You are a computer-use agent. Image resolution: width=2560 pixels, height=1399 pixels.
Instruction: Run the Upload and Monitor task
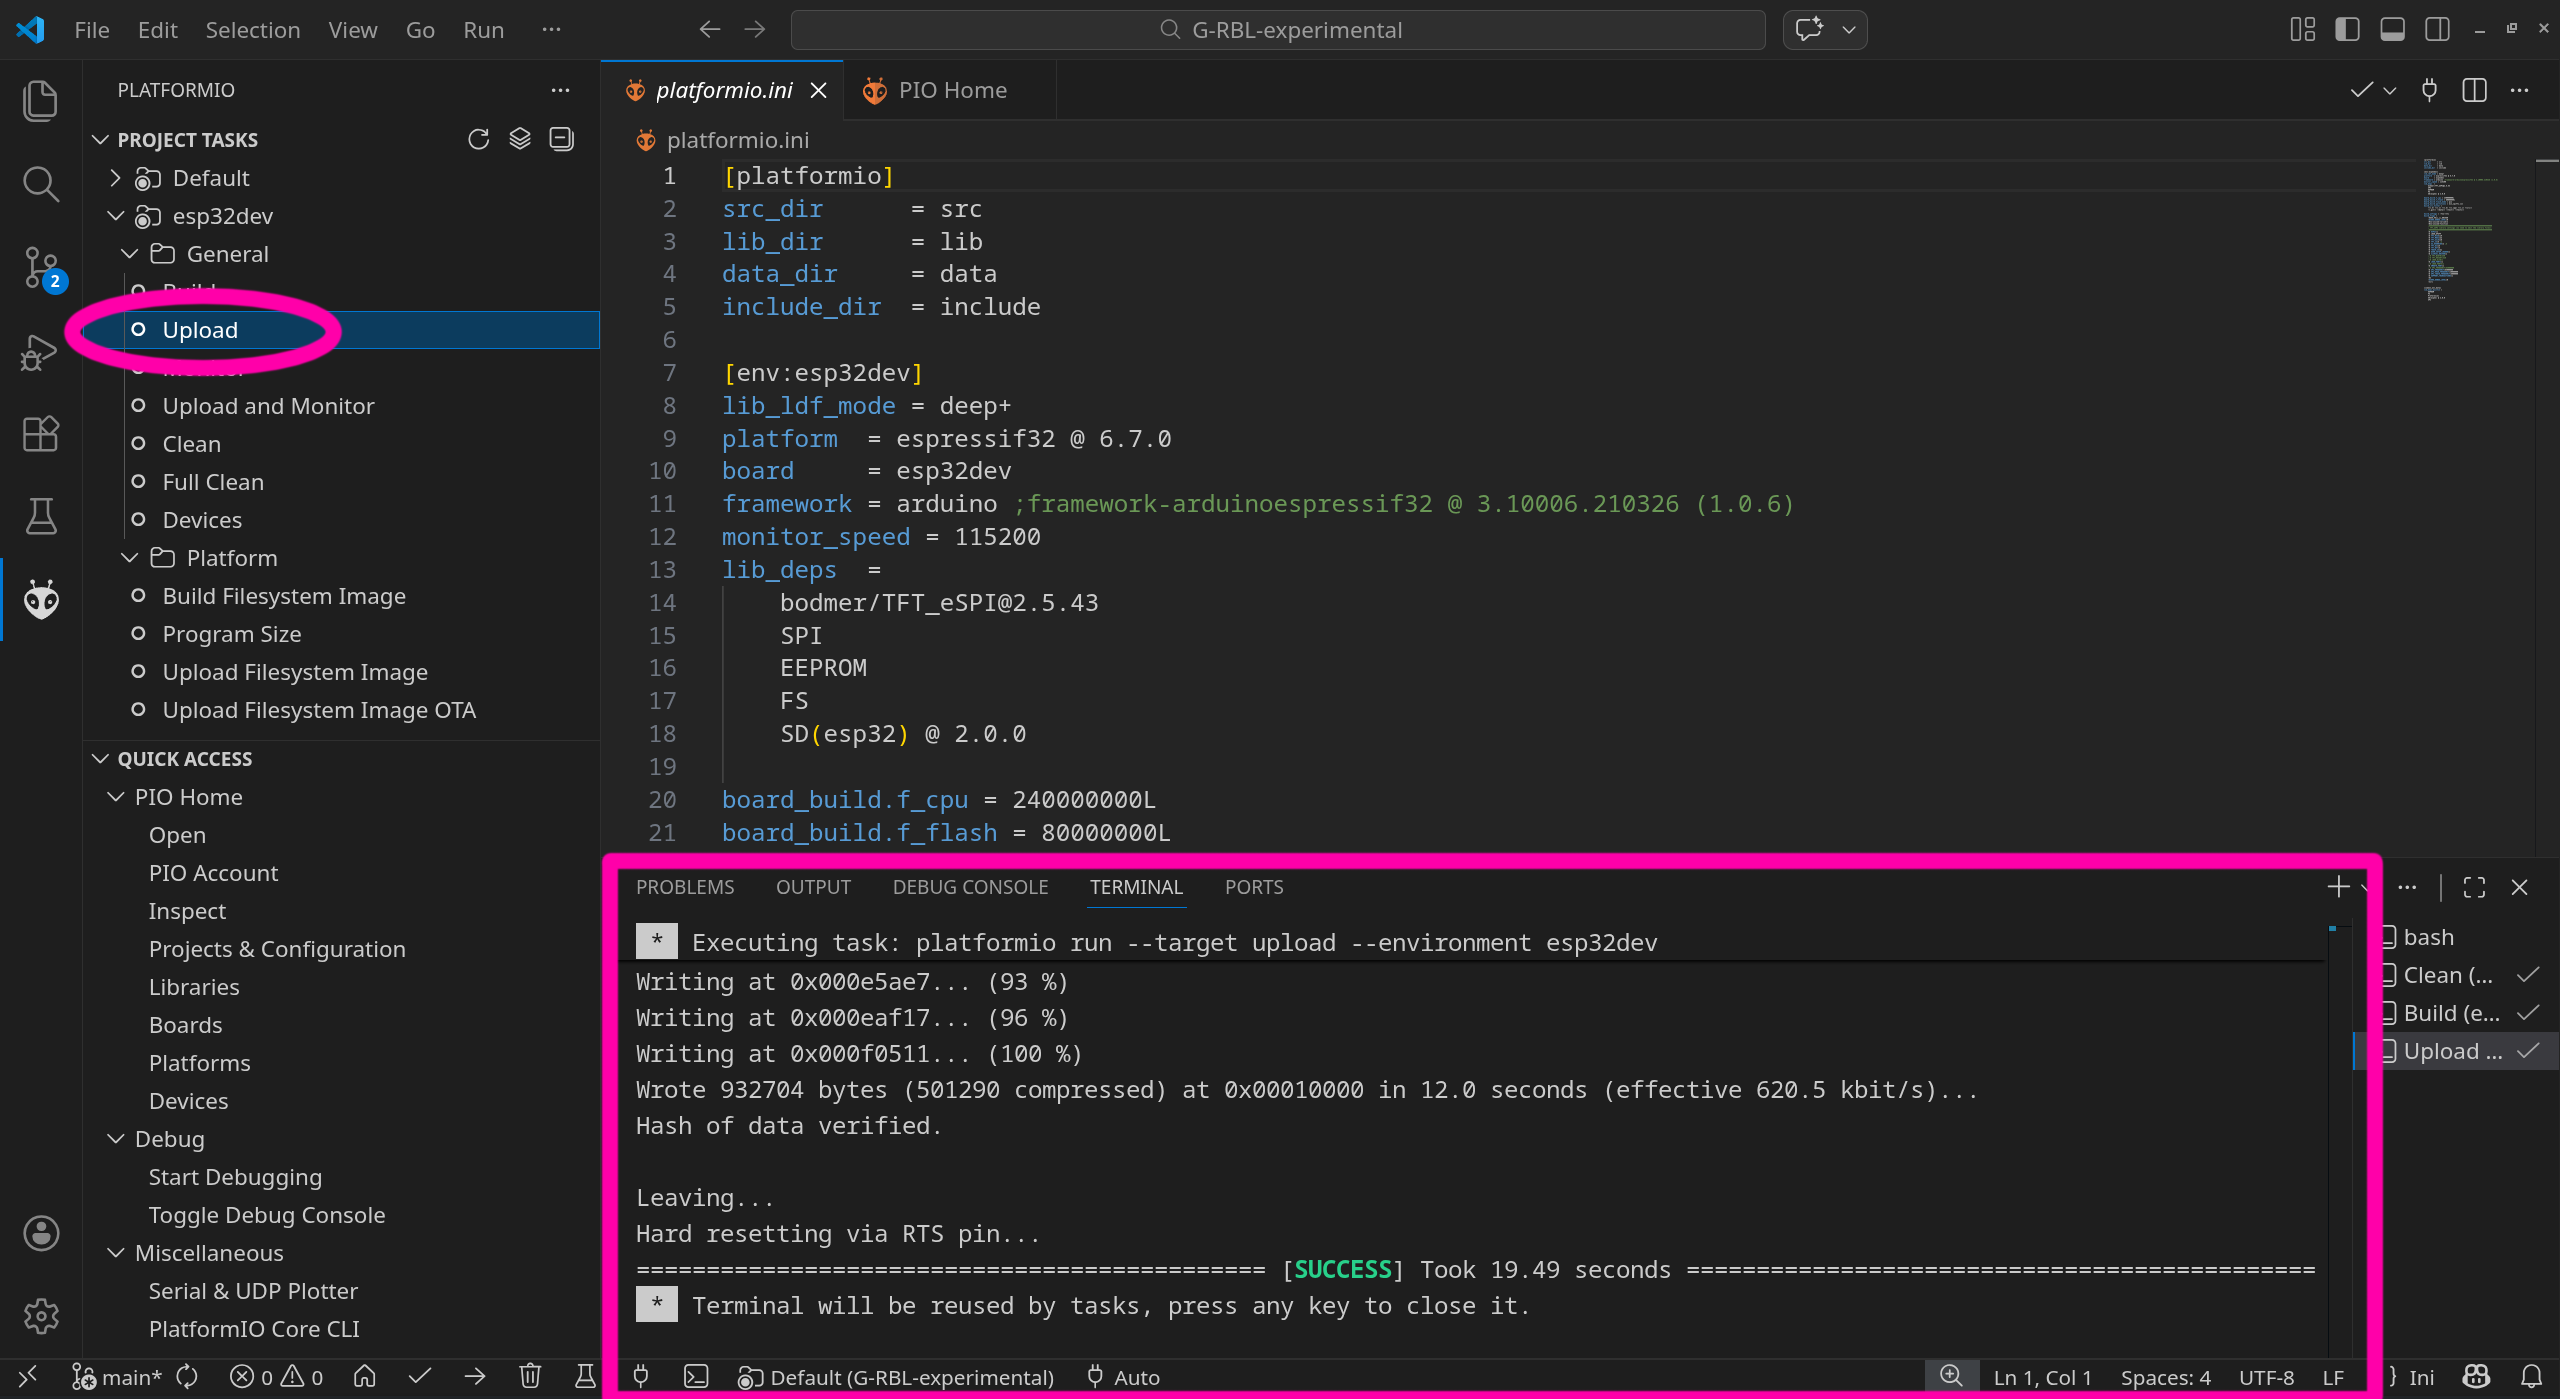click(268, 406)
